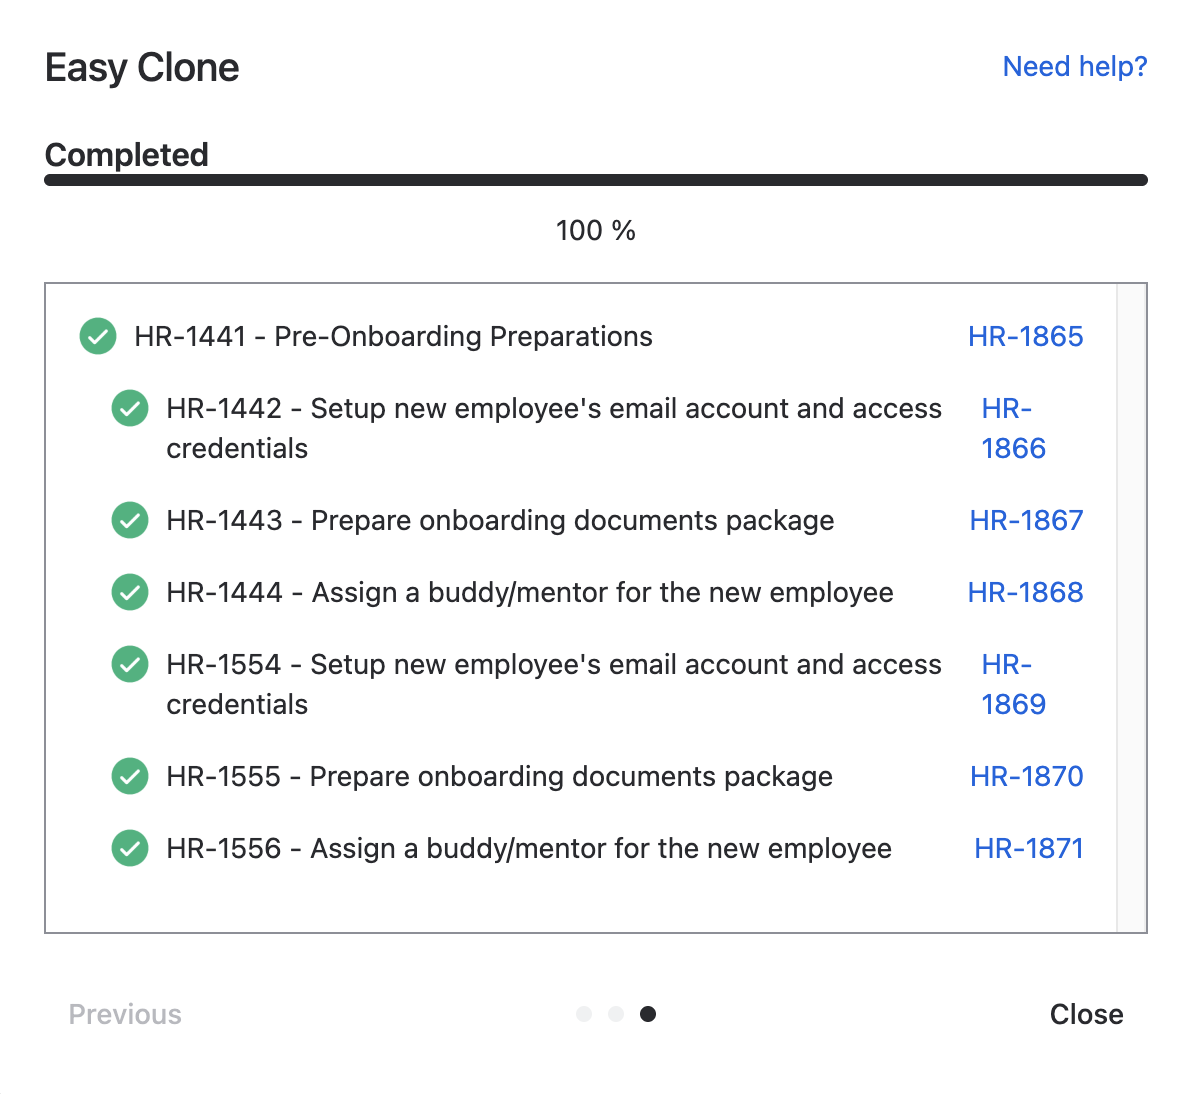
Task: Open cloned issue HR-1866
Action: click(1013, 428)
